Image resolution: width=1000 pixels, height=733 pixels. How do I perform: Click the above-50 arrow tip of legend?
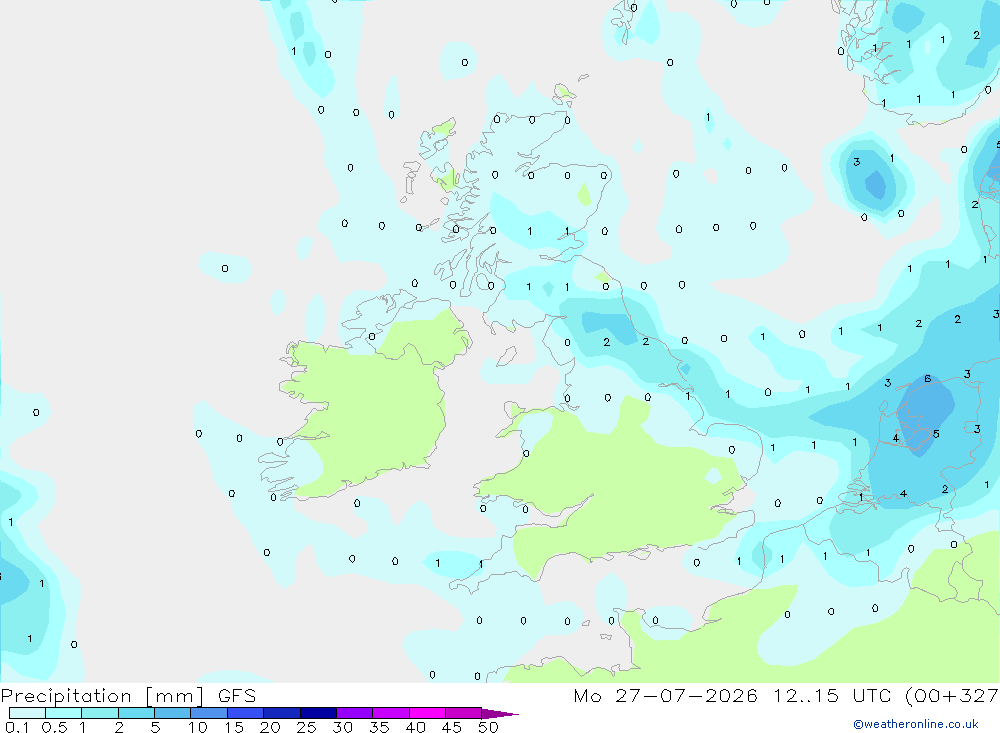500,714
